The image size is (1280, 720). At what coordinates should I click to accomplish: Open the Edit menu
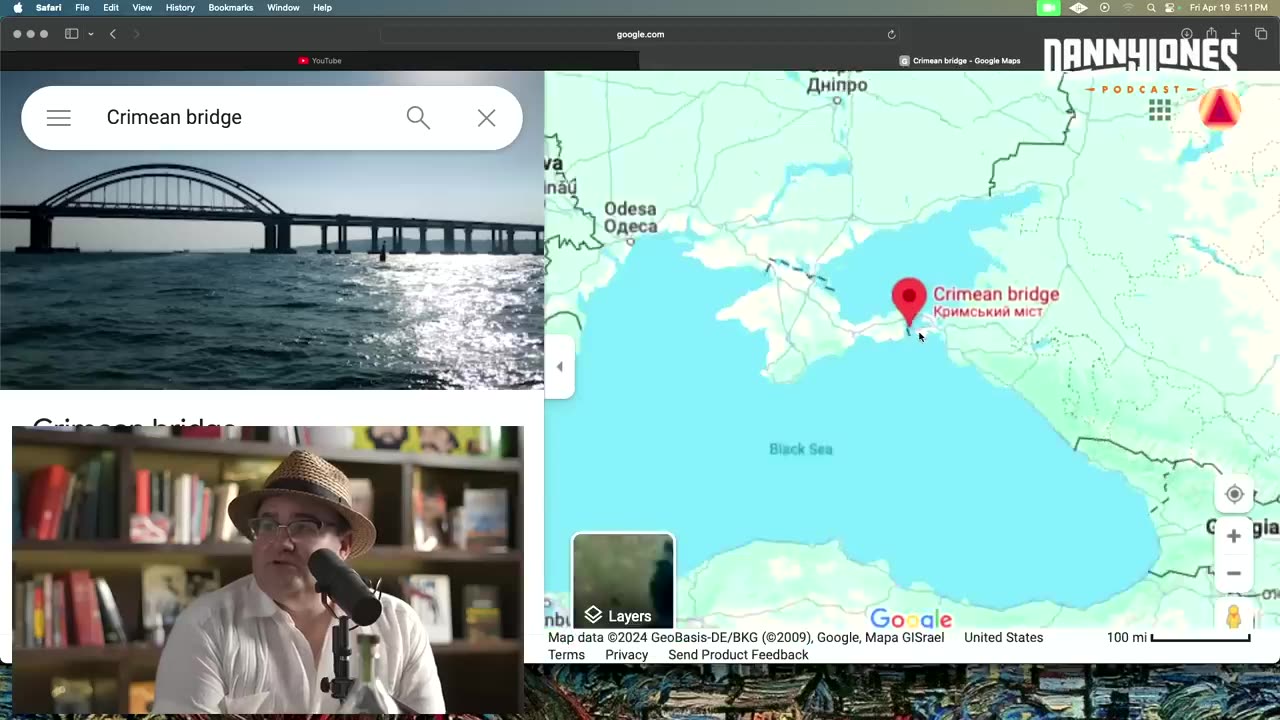tap(111, 7)
